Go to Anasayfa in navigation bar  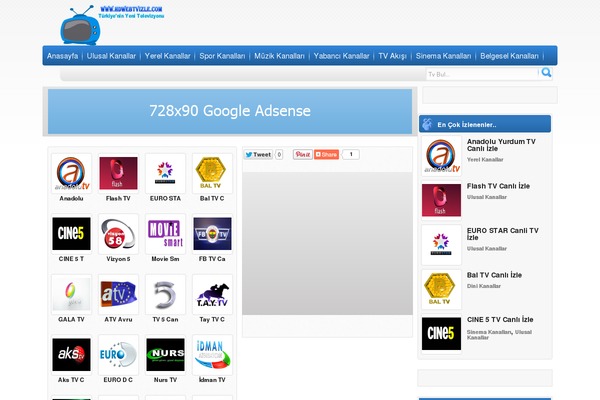coord(62,56)
